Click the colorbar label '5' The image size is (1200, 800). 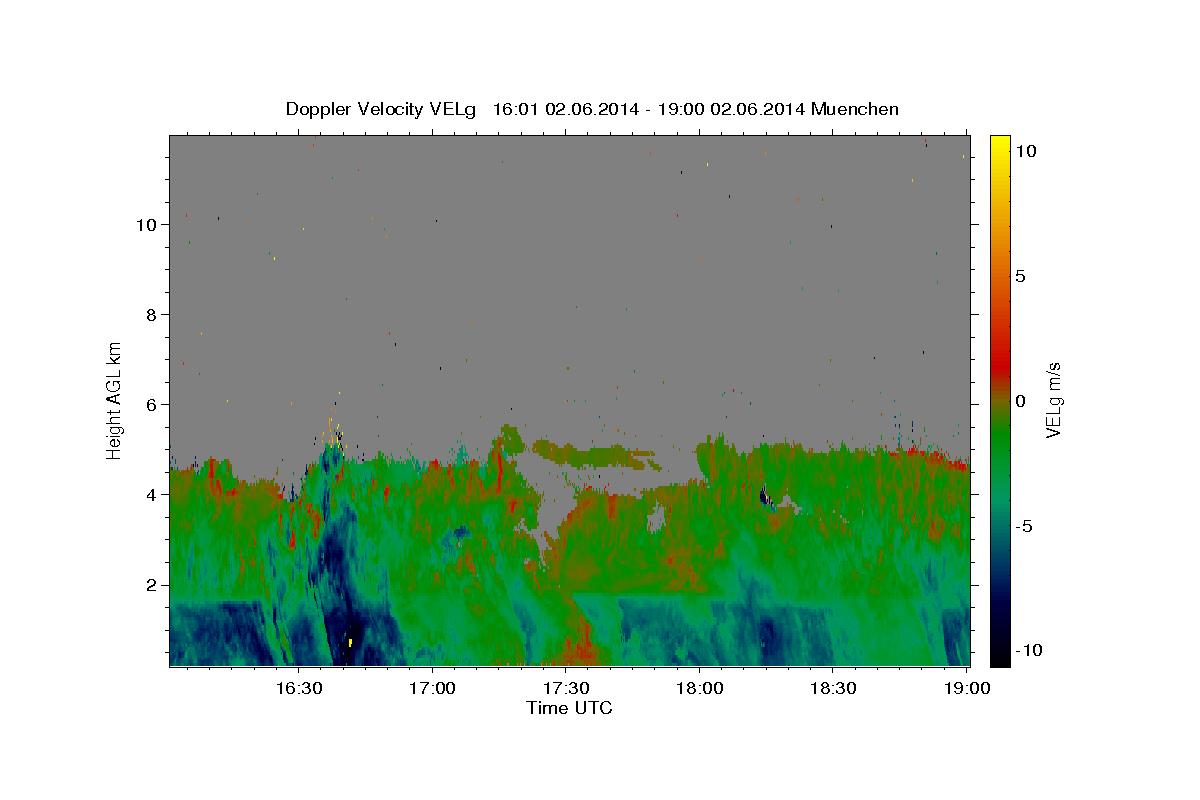pos(1020,276)
